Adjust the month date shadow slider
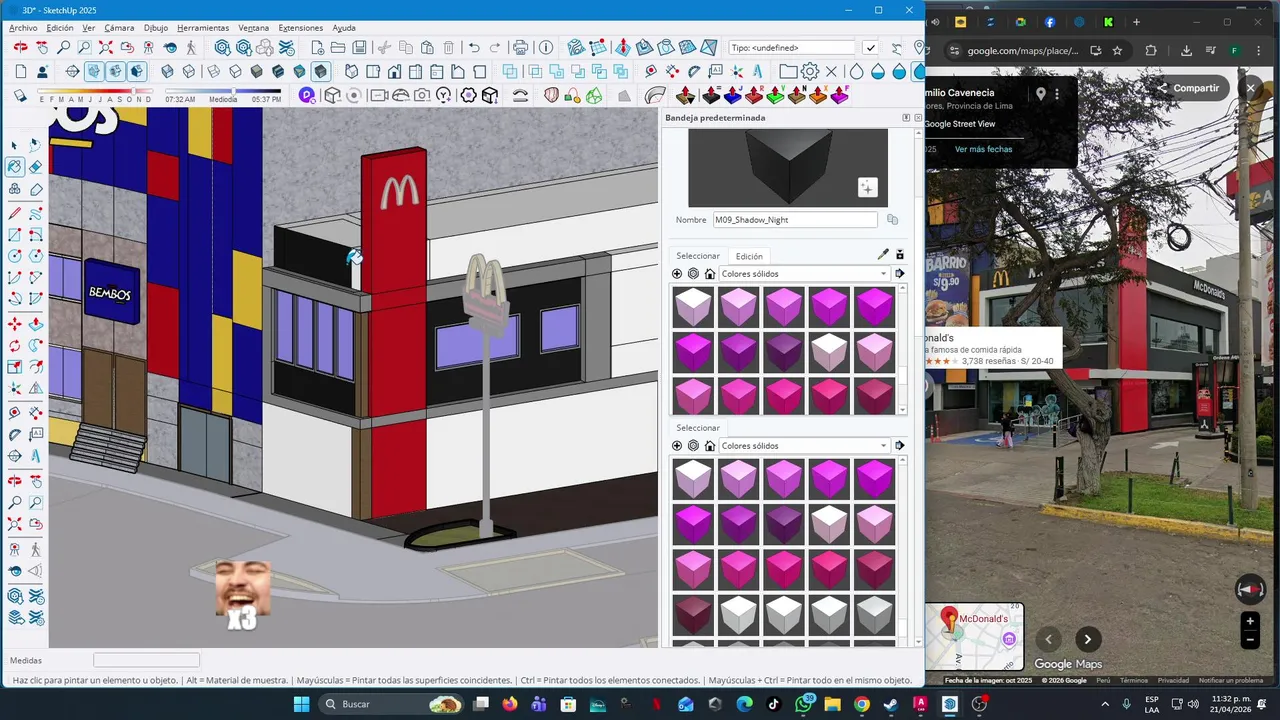 (95, 91)
